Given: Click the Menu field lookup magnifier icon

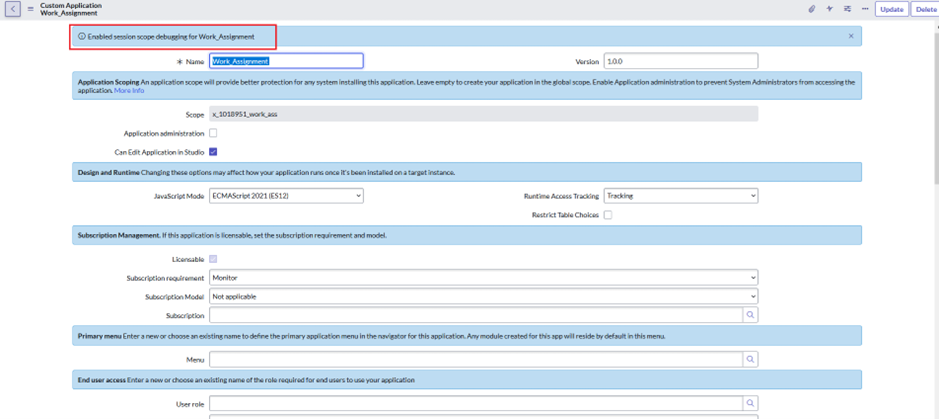Looking at the screenshot, I should [750, 359].
